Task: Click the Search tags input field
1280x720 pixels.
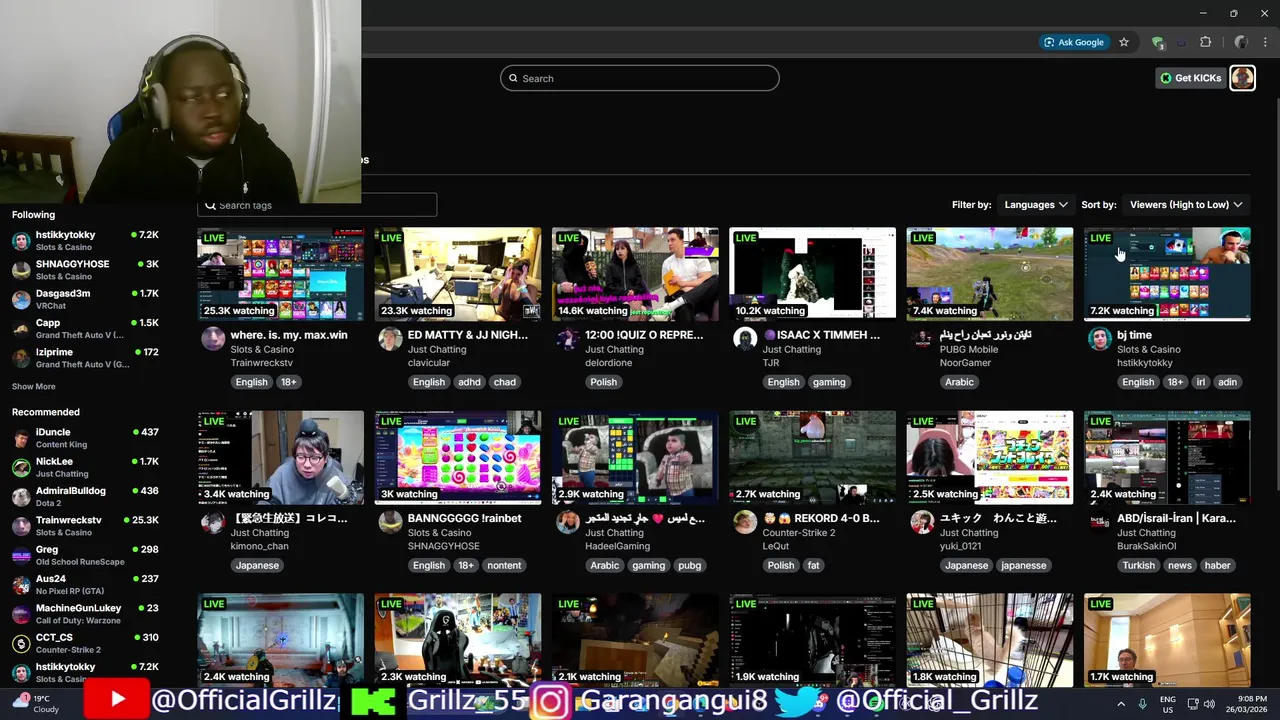Action: (318, 205)
